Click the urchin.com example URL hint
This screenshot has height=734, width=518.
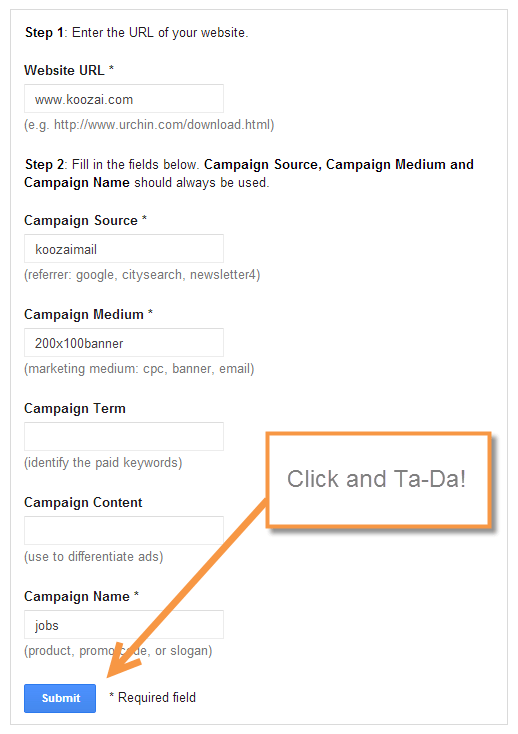click(x=149, y=125)
